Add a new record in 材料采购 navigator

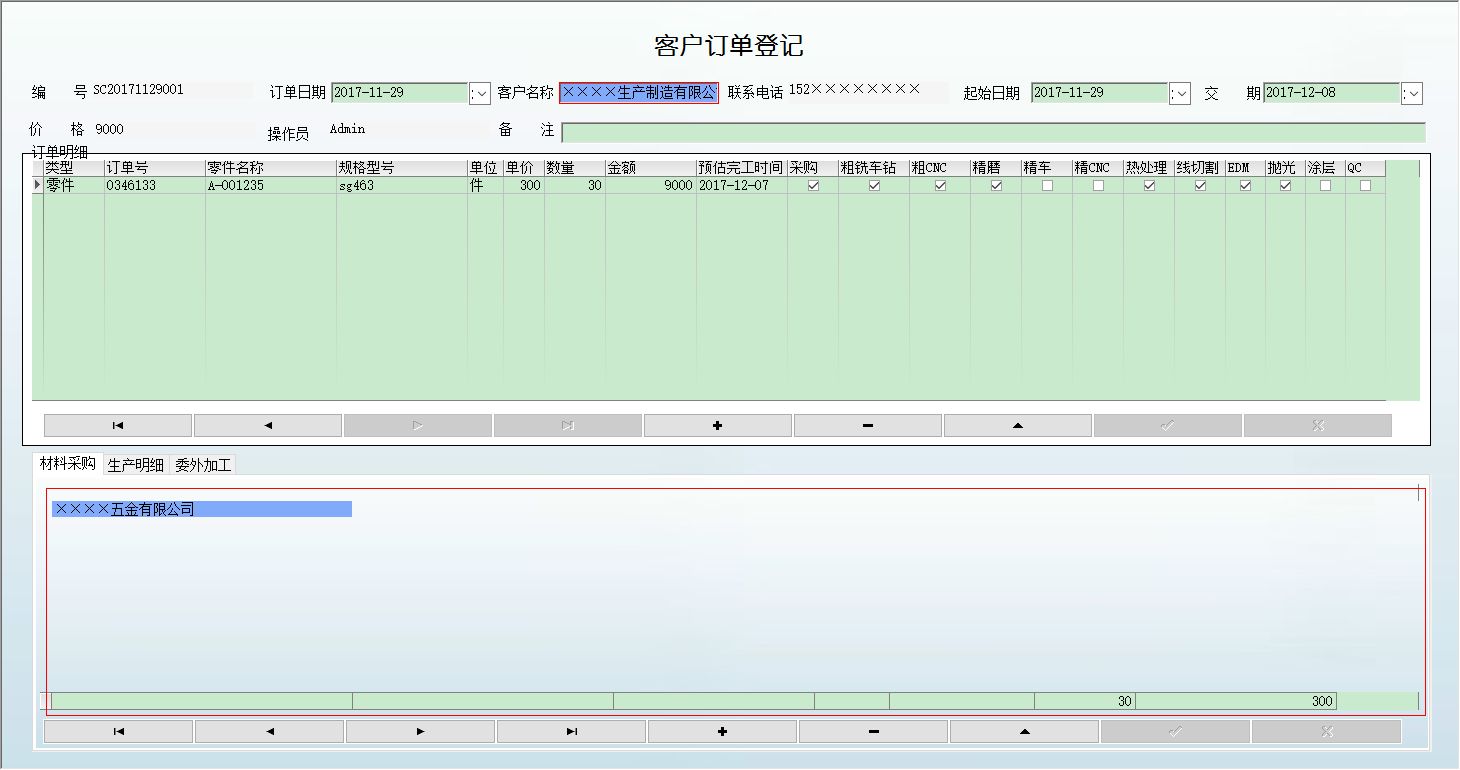(723, 732)
